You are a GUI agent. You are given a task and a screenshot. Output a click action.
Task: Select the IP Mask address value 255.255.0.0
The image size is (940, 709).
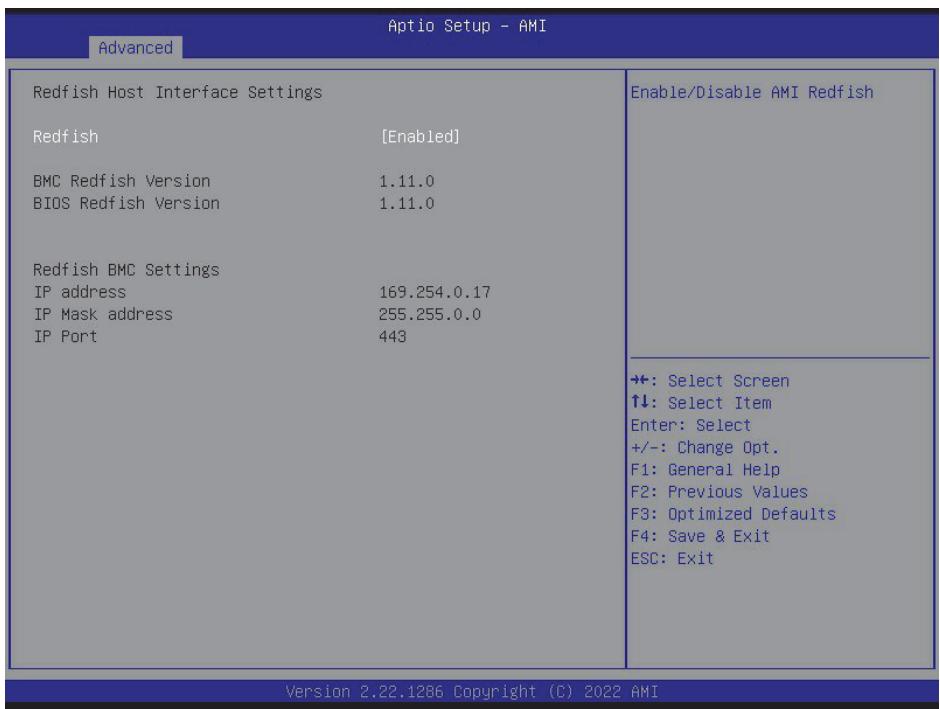(x=430, y=314)
